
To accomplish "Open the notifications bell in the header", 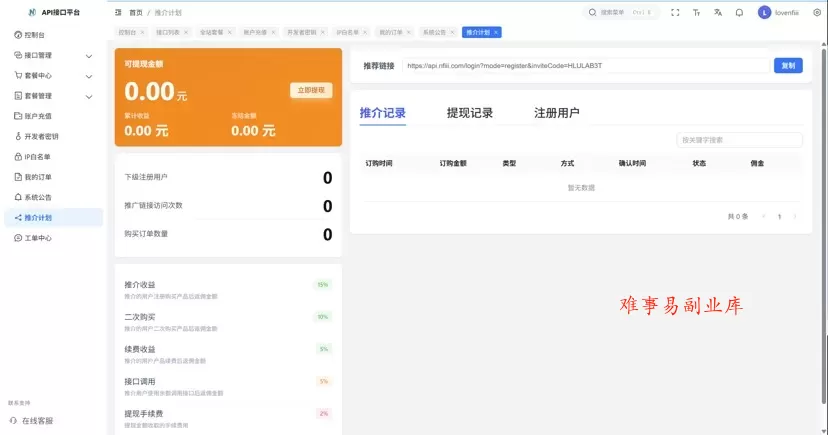I will pos(739,12).
